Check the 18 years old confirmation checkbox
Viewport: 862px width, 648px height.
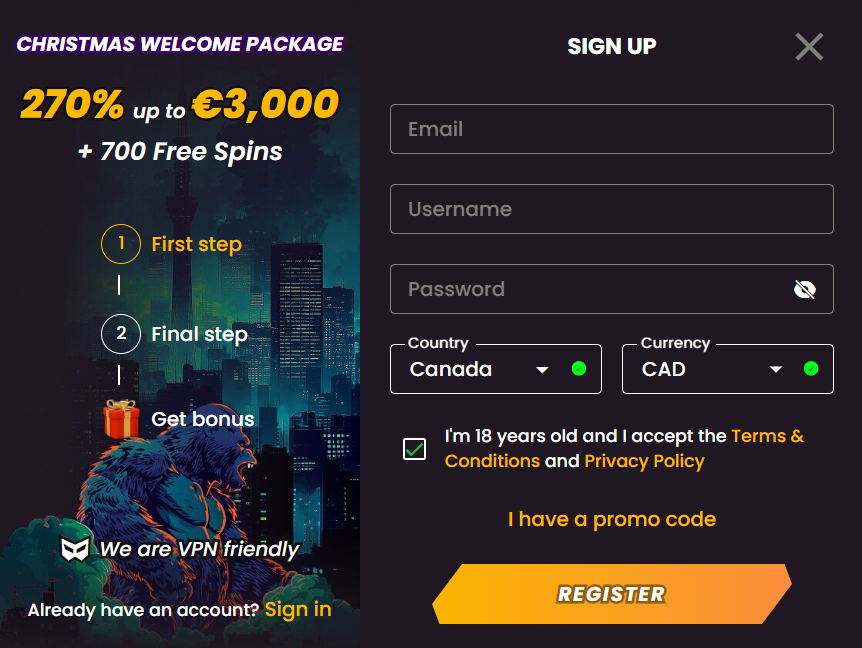tap(414, 449)
